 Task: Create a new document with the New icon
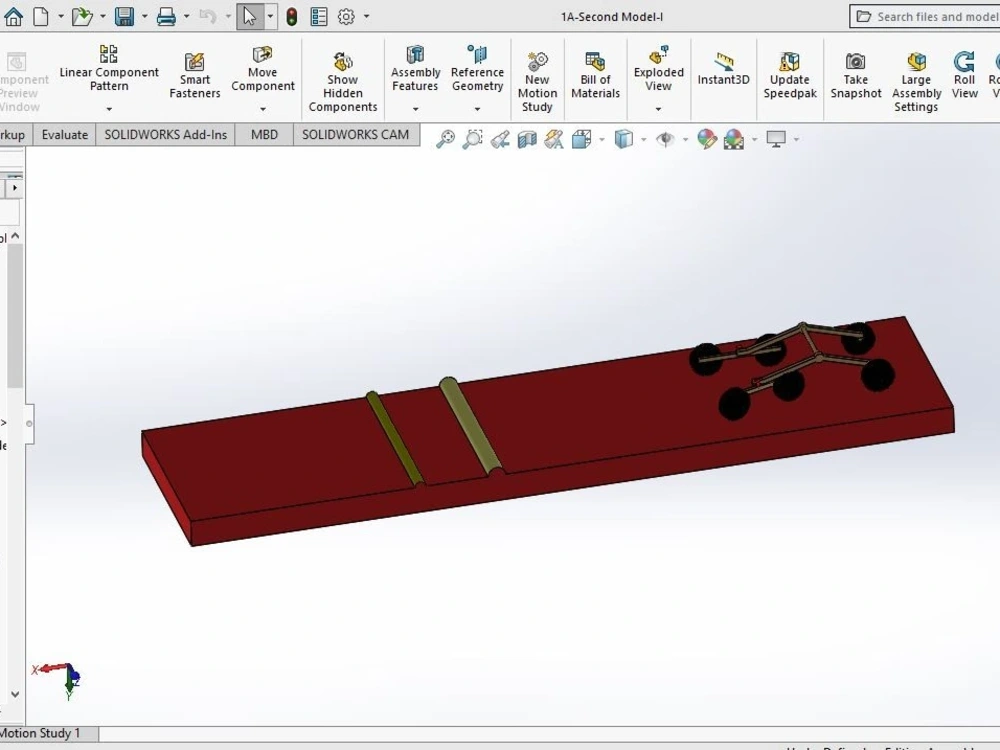pos(41,17)
